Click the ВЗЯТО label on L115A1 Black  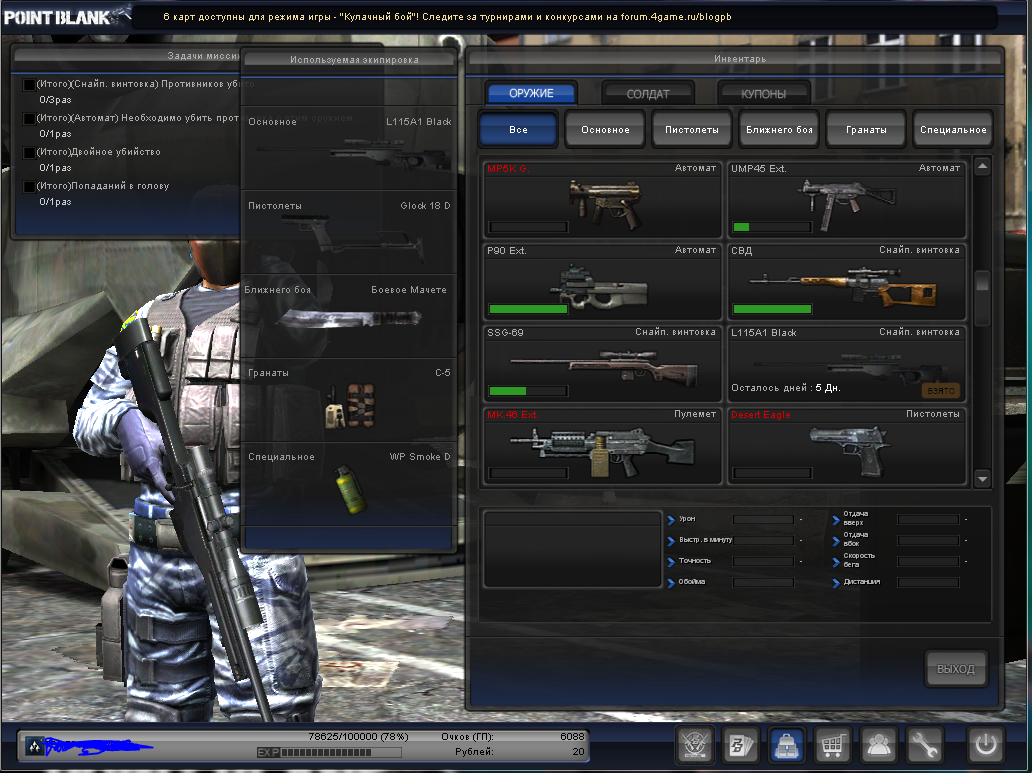(x=941, y=390)
